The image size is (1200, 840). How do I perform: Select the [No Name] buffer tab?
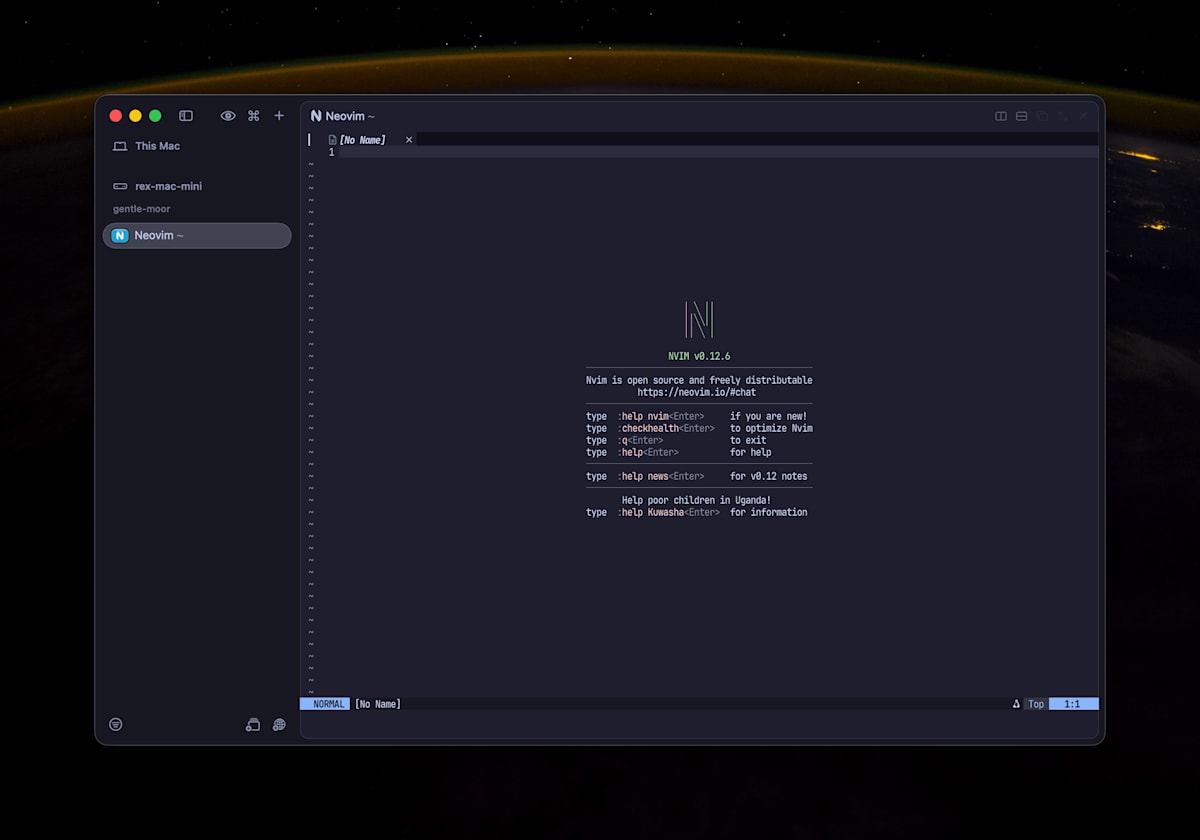[x=362, y=140]
